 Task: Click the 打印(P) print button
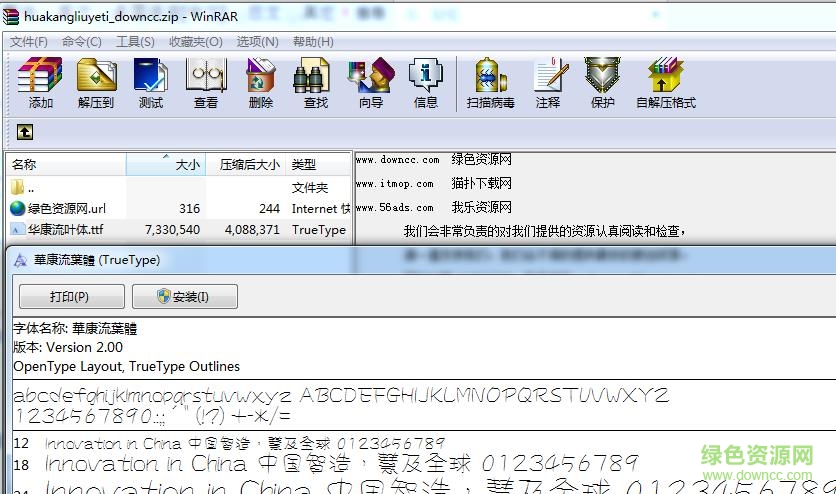coord(72,296)
